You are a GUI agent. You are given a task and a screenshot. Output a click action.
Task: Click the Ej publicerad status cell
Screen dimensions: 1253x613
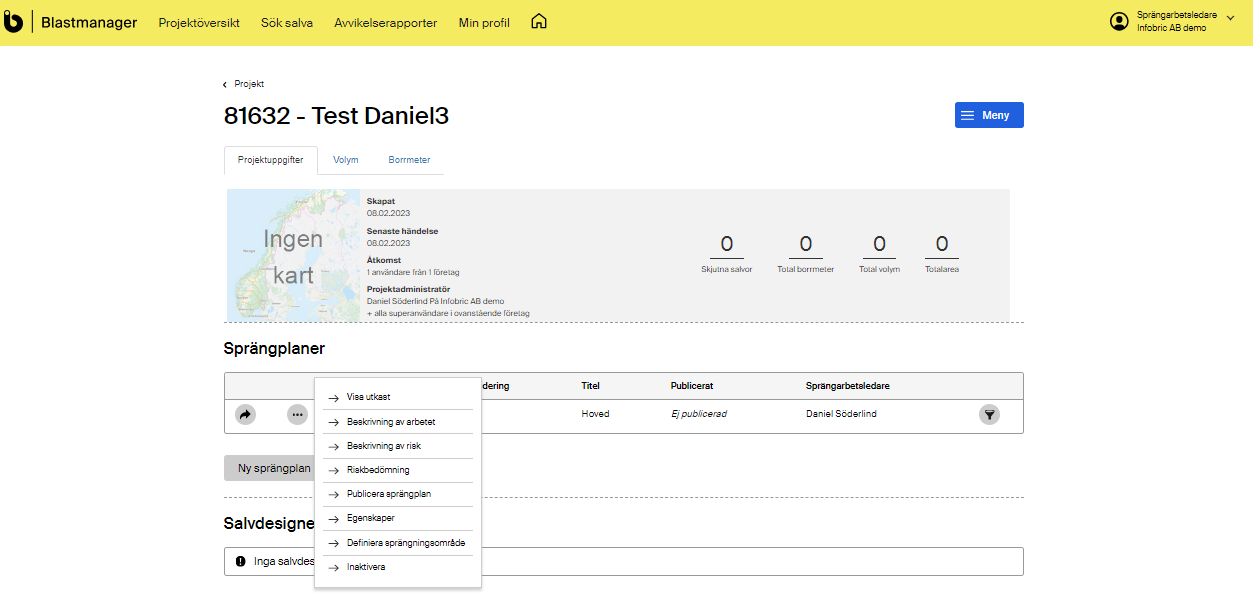tap(699, 414)
